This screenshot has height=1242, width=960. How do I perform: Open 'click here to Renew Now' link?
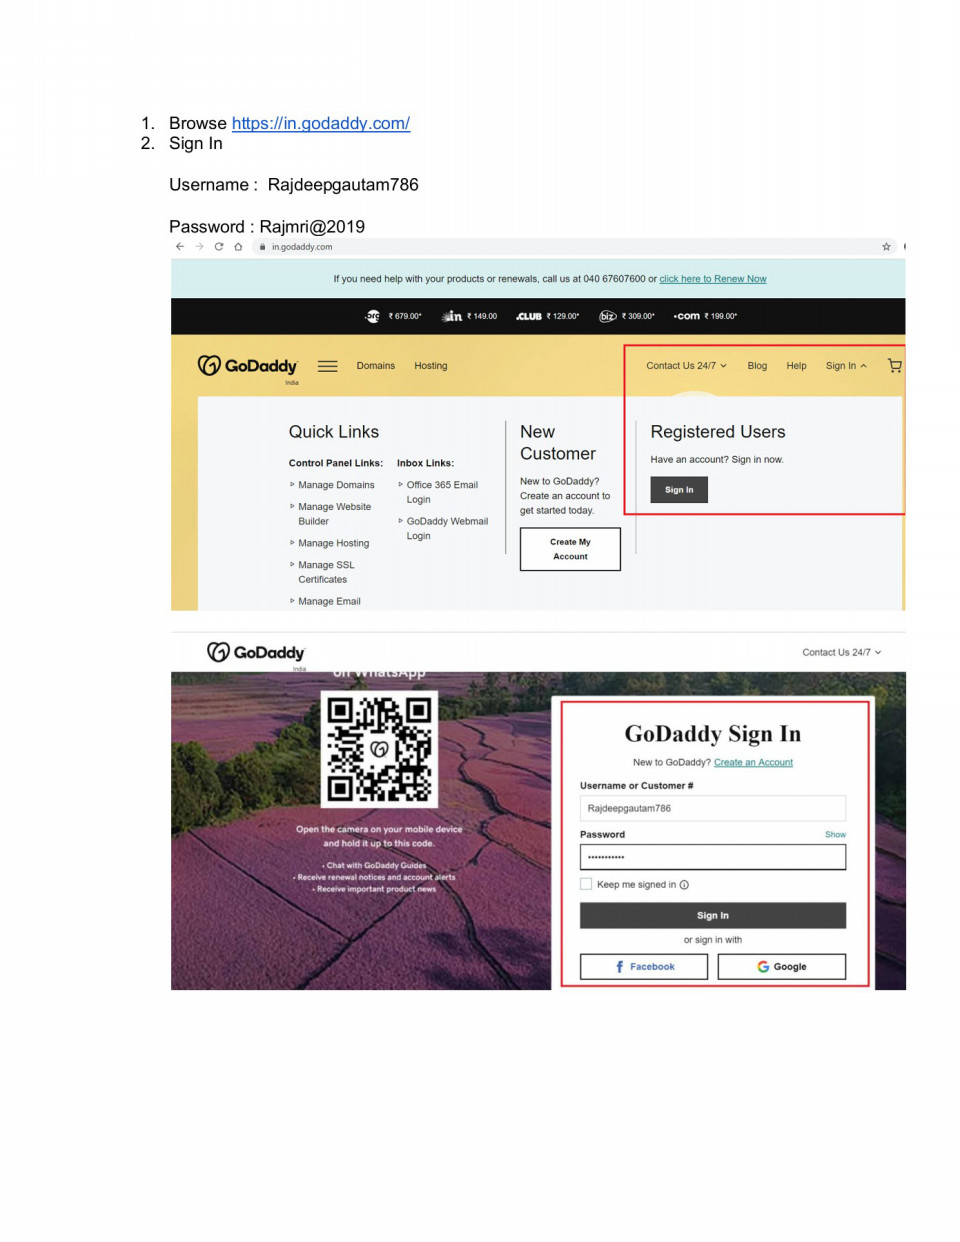[x=713, y=279]
